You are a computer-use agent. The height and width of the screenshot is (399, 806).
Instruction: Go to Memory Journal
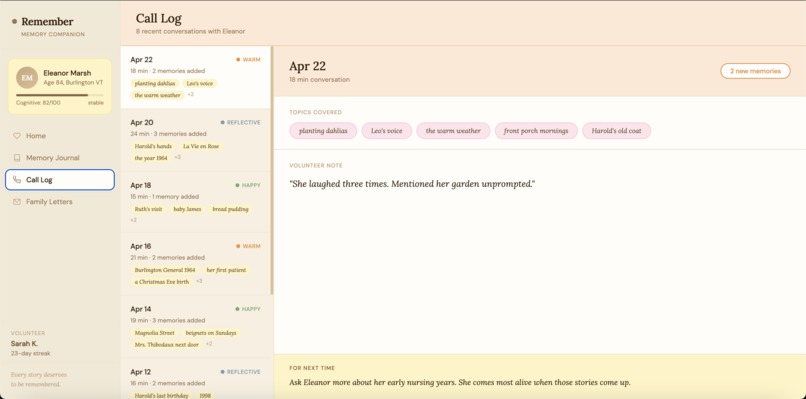[60, 158]
